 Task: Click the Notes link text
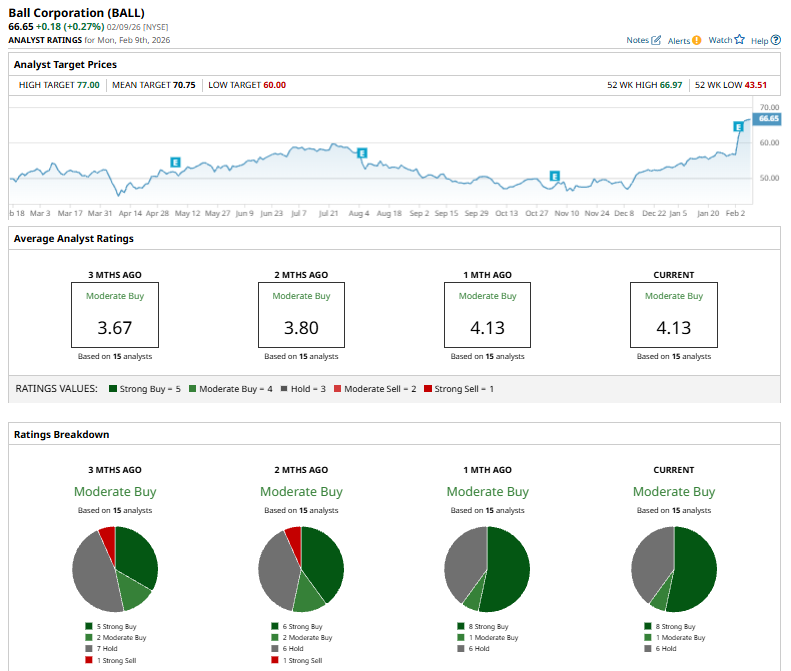click(x=637, y=40)
